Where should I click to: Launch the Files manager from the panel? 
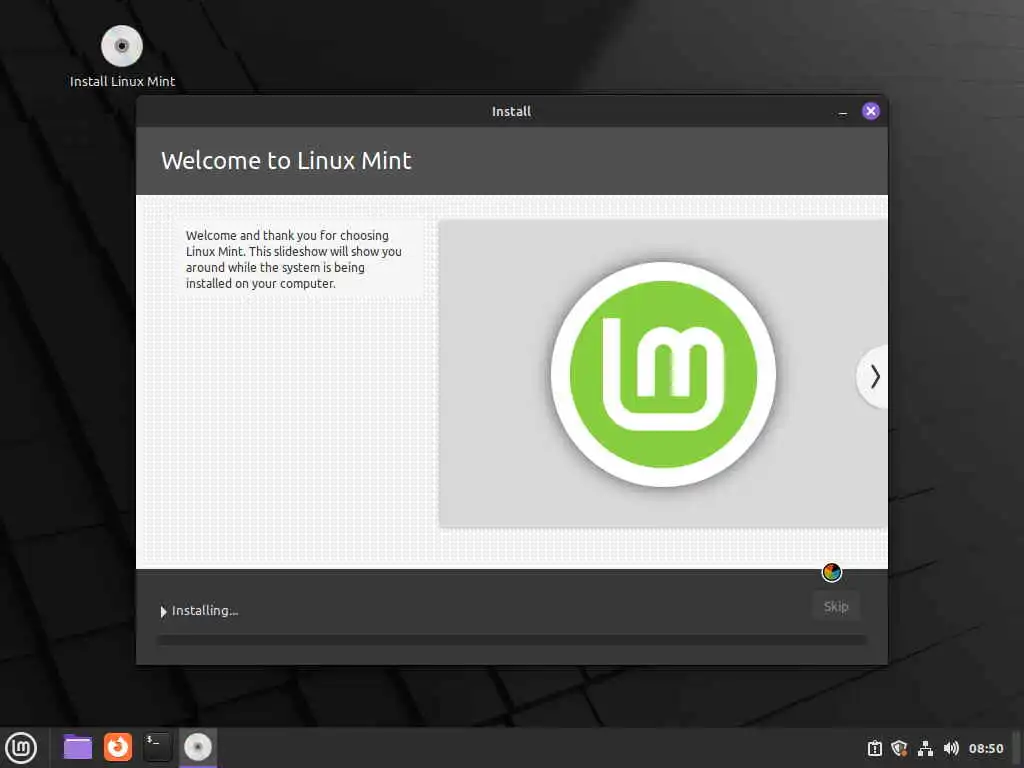tap(78, 747)
